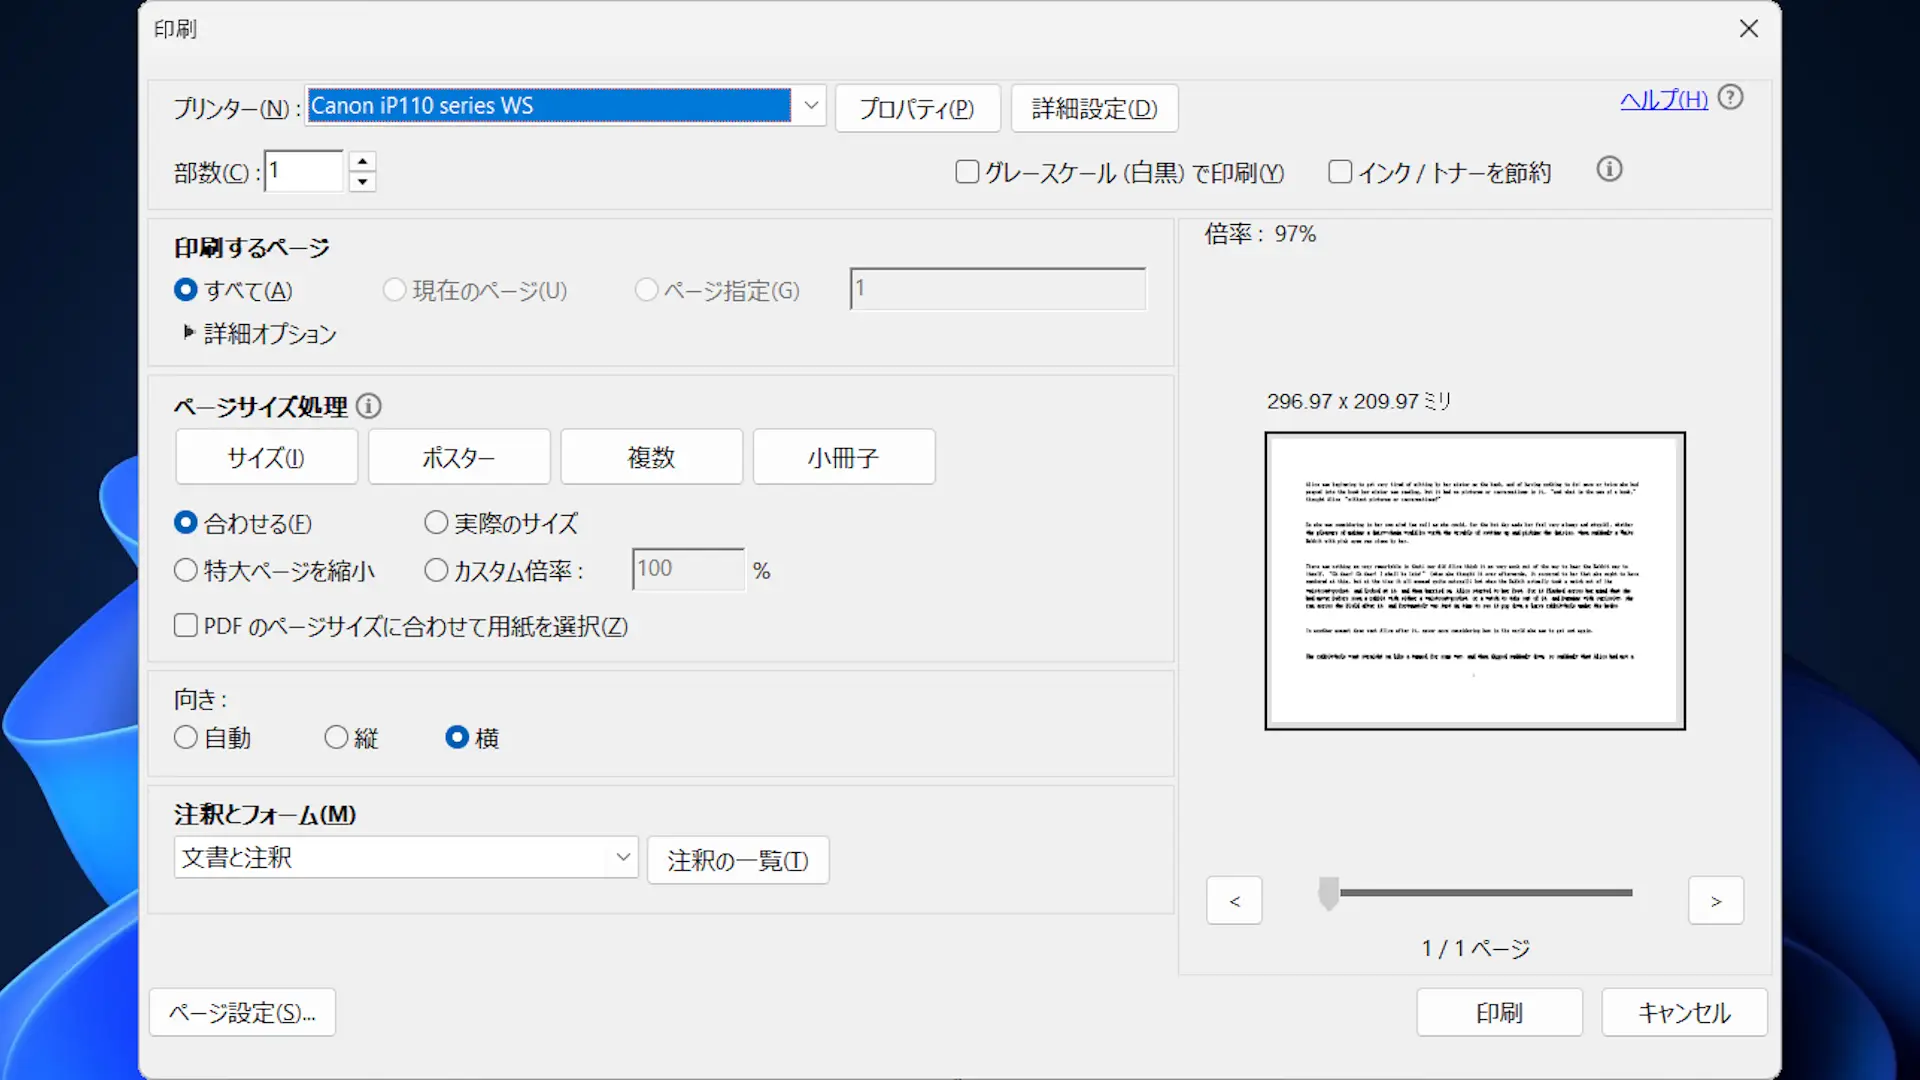Image resolution: width=1920 pixels, height=1080 pixels.
Task: Switch to the 複数 tab
Action: (651, 457)
